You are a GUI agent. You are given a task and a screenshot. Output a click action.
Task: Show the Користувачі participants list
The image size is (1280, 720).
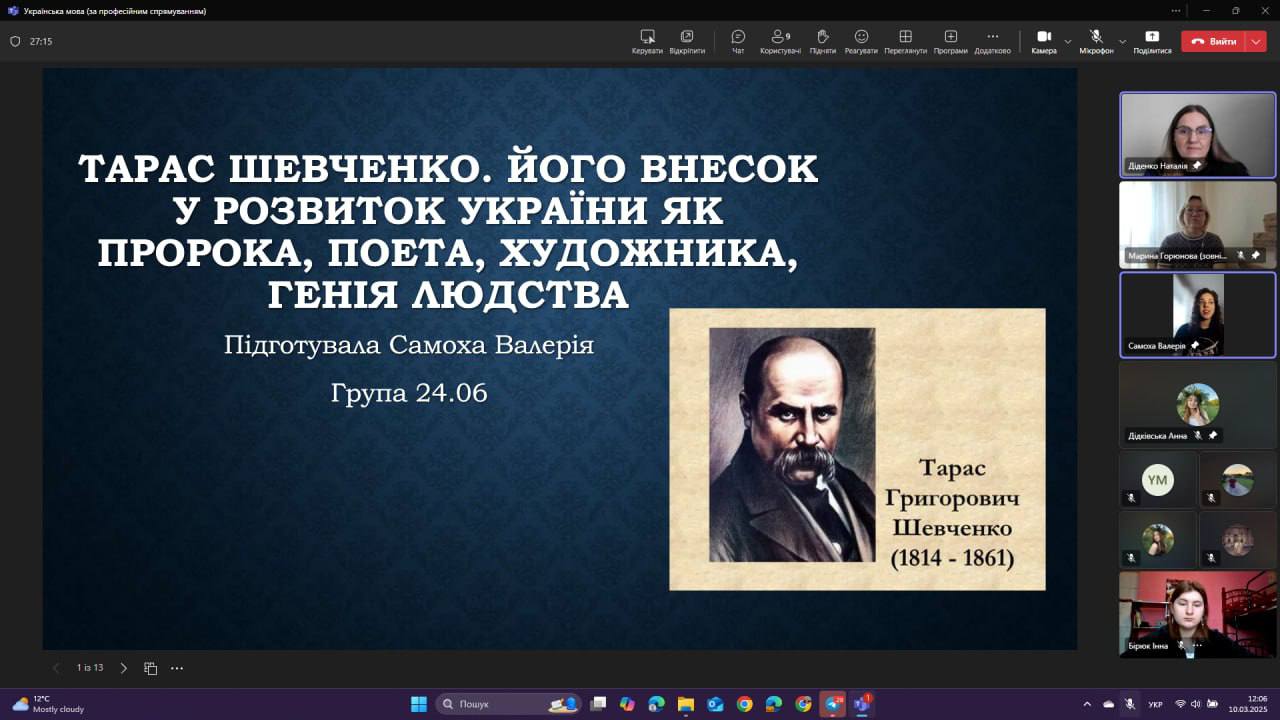coord(780,40)
